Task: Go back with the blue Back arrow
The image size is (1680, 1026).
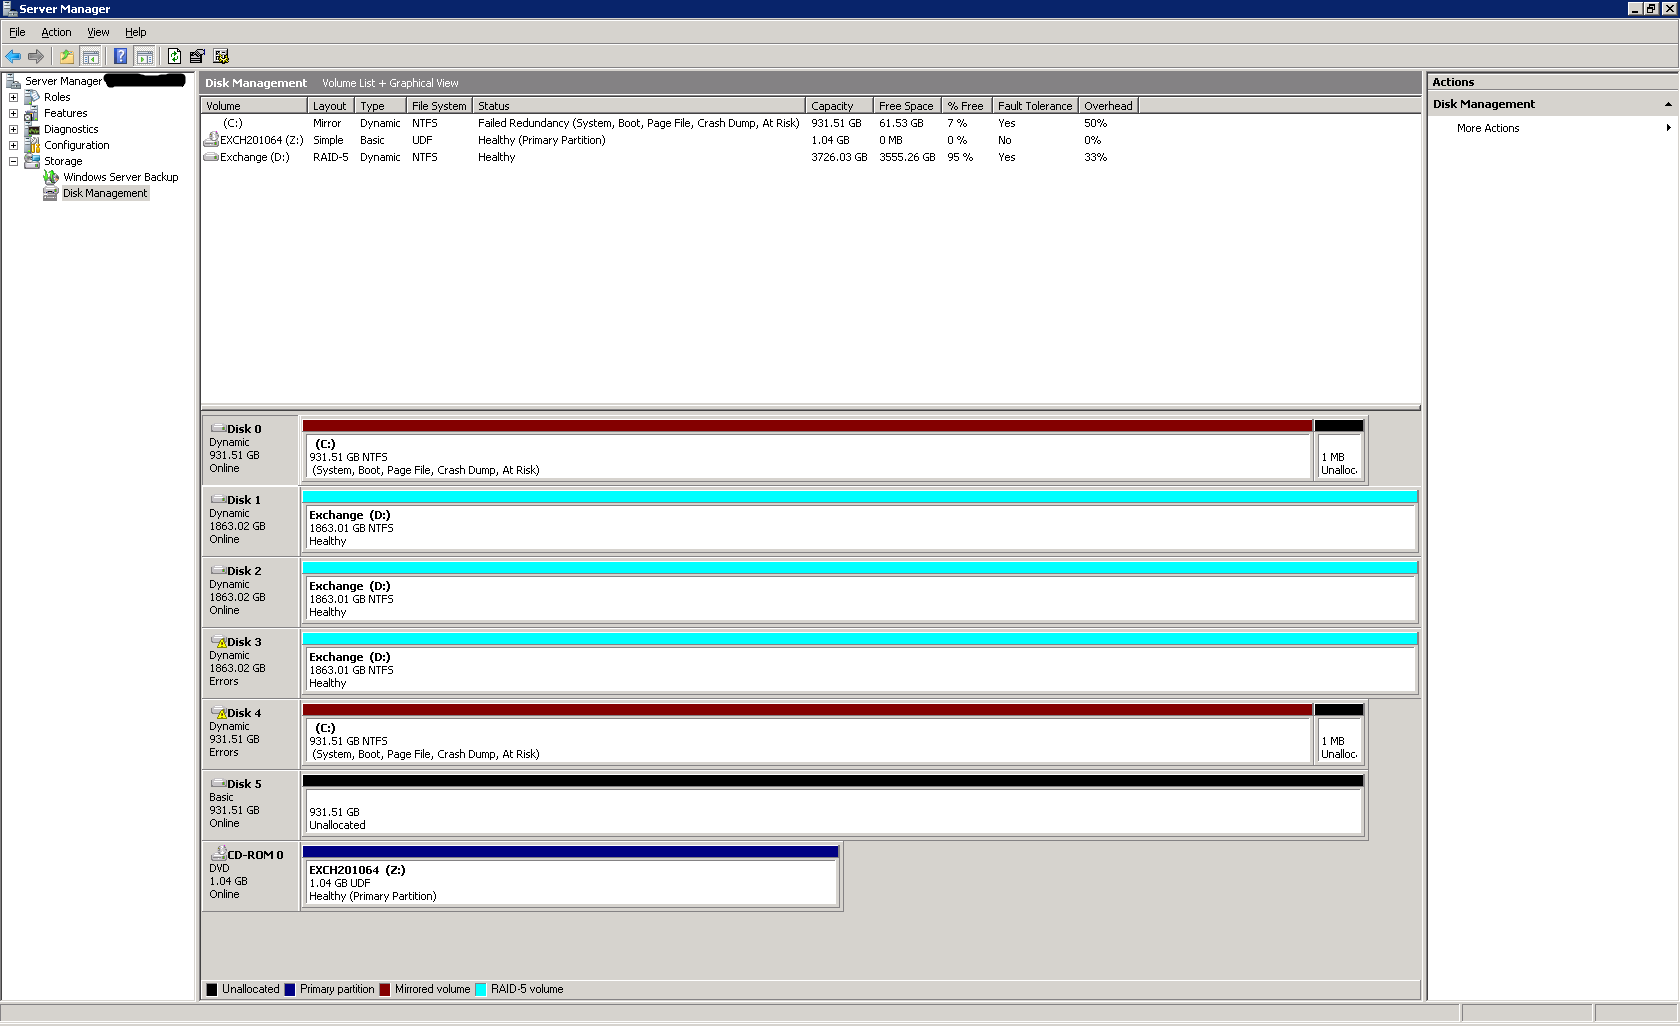Action: [13, 56]
